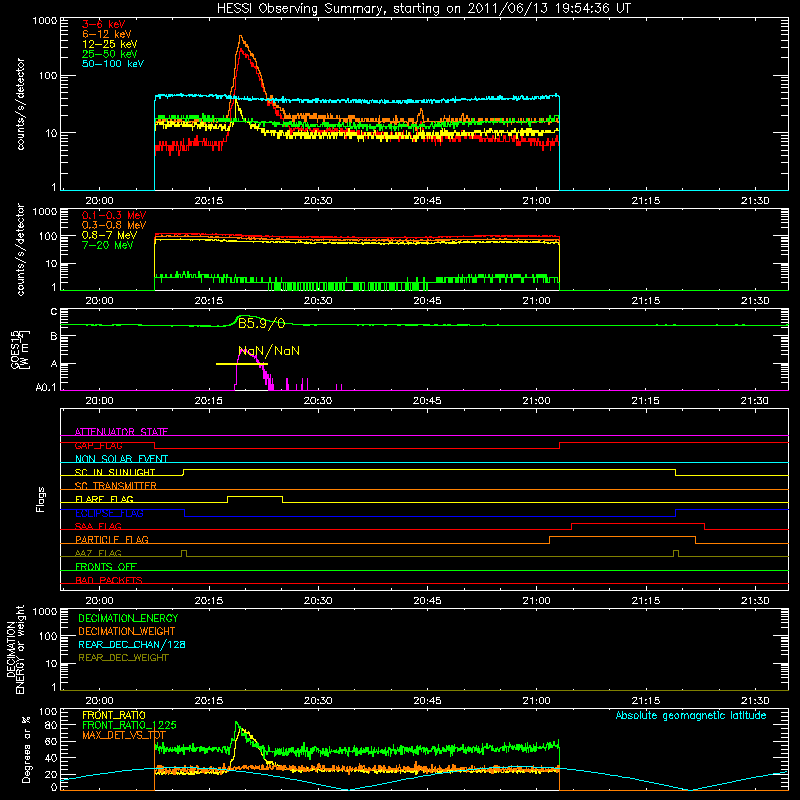
Task: Select the SC_TRANSMITTER flag label
Action: point(115,486)
